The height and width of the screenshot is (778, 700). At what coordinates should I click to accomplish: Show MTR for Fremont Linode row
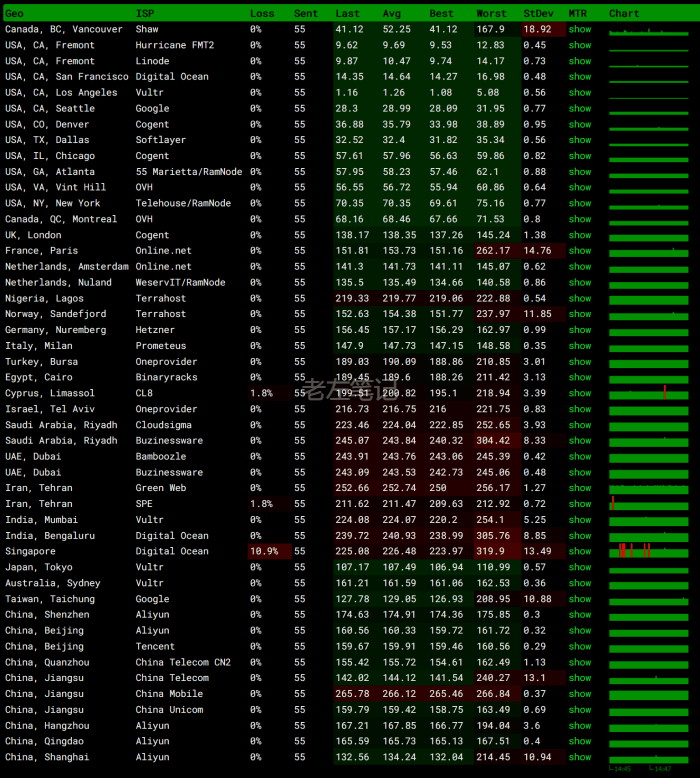[579, 61]
